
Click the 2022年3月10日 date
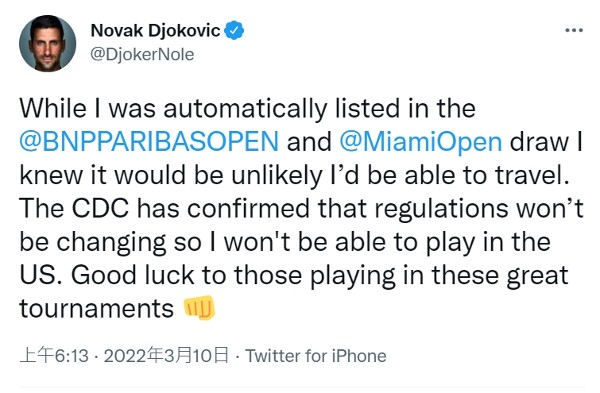(166, 356)
